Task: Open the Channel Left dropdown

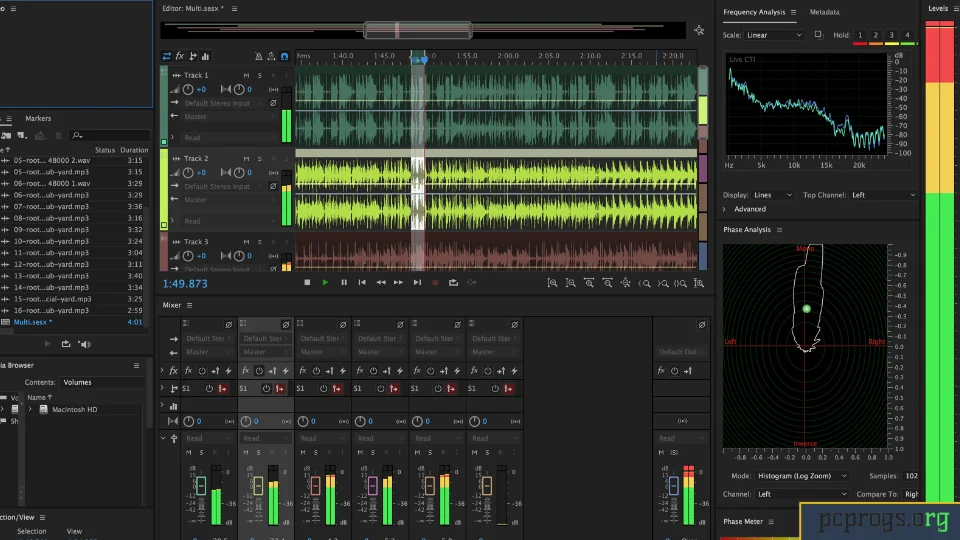Action: coord(802,494)
